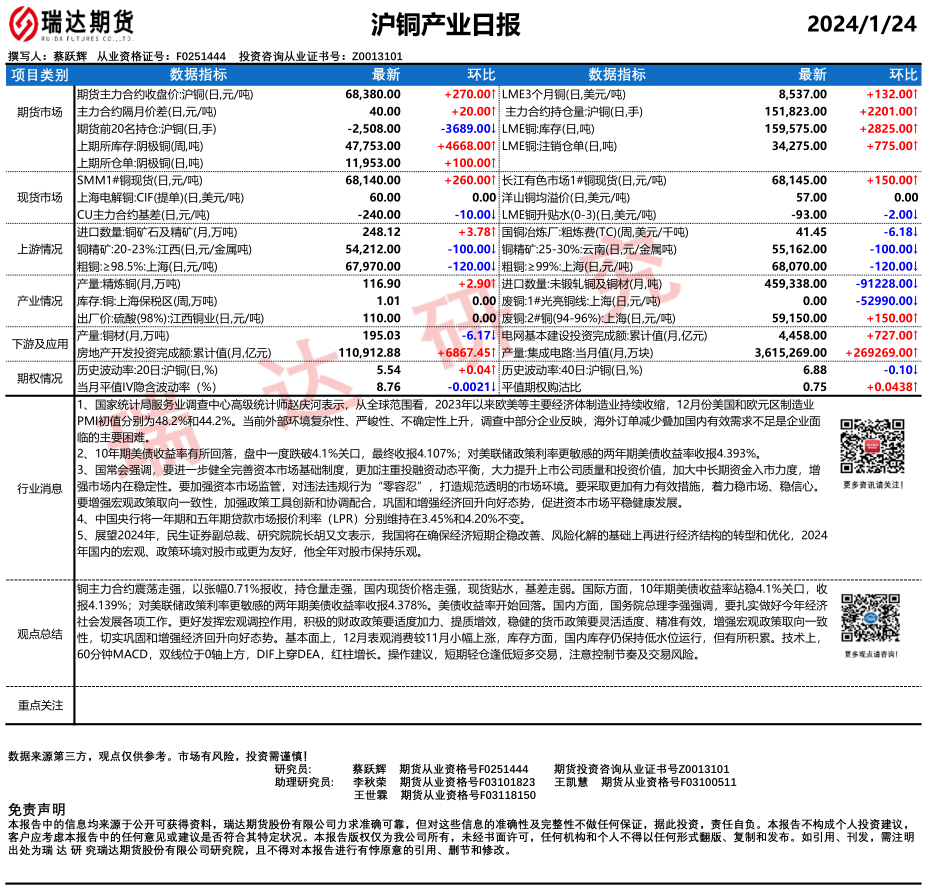This screenshot has height=889, width=926.
Task: Select the report date 2024/1/24
Action: click(862, 24)
